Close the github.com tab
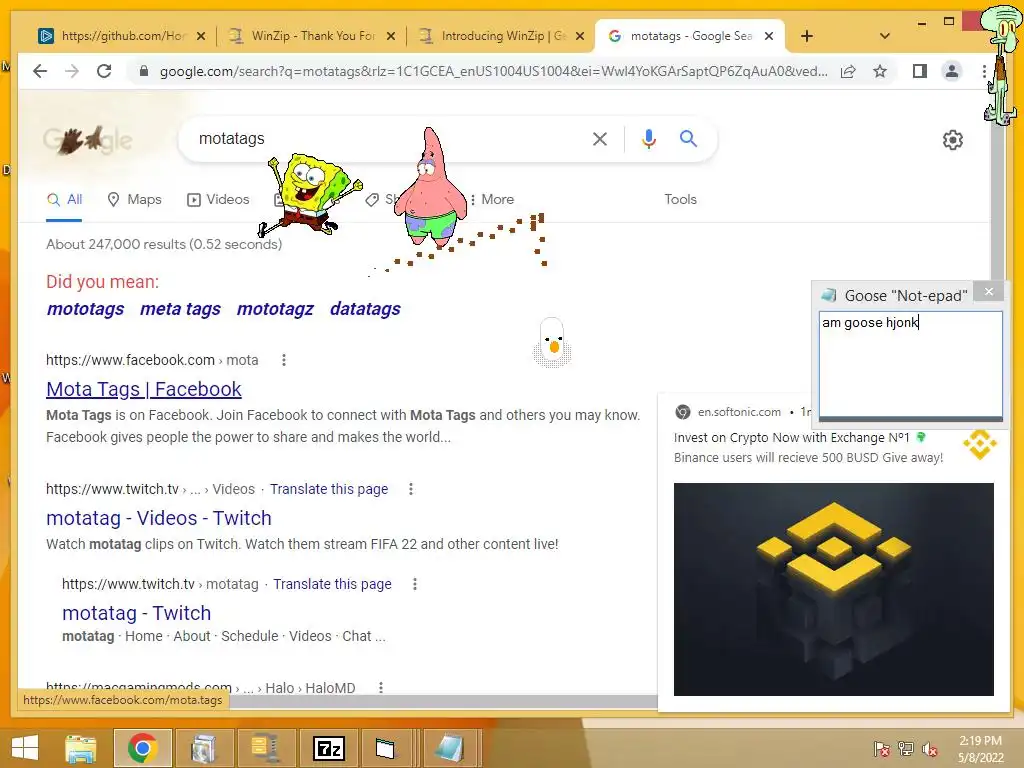The height and width of the screenshot is (768, 1024). click(201, 36)
